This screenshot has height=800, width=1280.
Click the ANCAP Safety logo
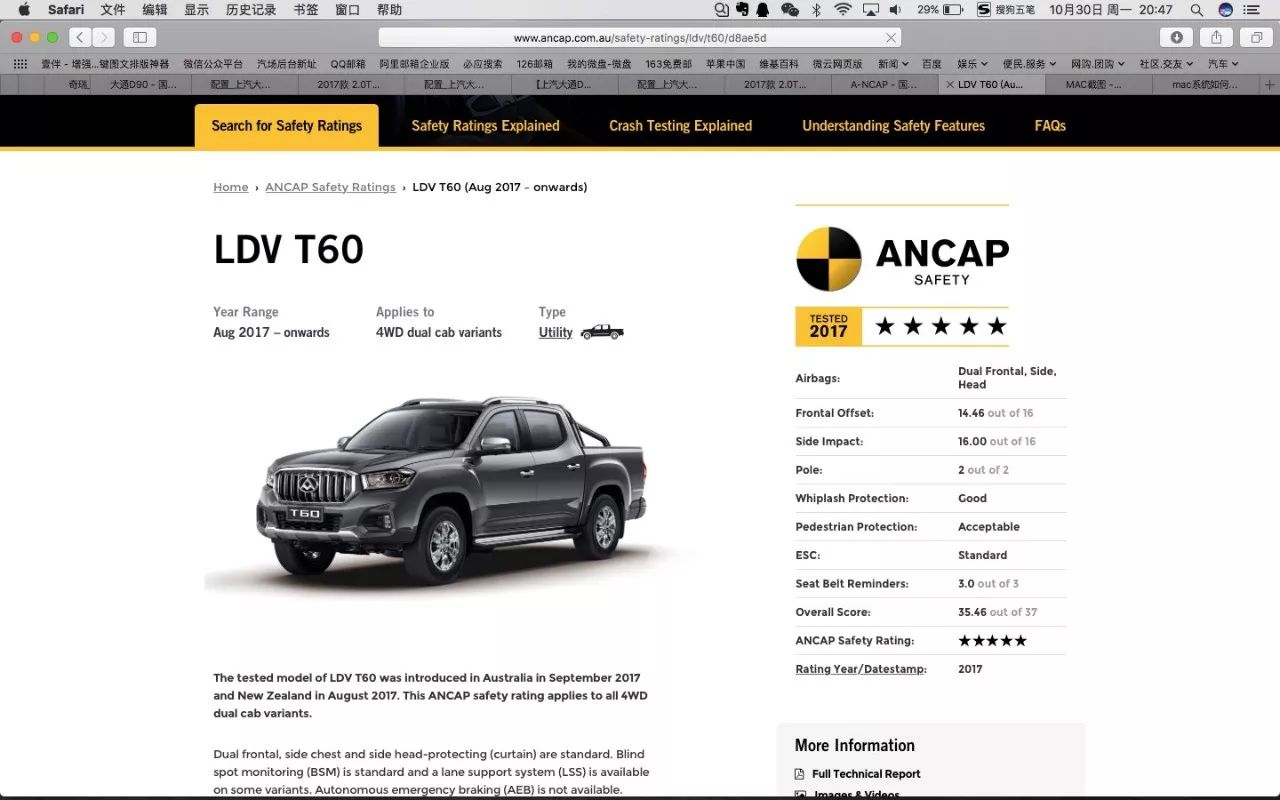902,259
